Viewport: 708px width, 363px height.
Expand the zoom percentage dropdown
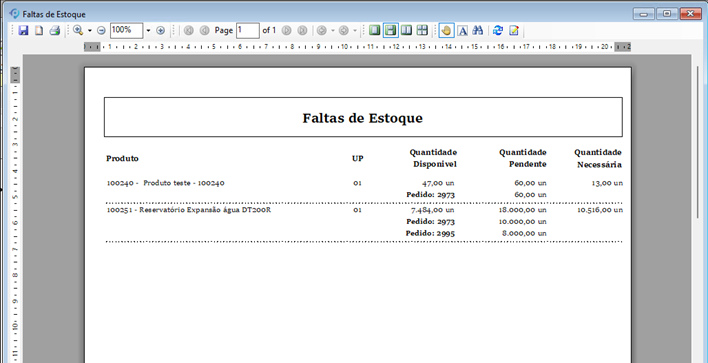coord(148,30)
